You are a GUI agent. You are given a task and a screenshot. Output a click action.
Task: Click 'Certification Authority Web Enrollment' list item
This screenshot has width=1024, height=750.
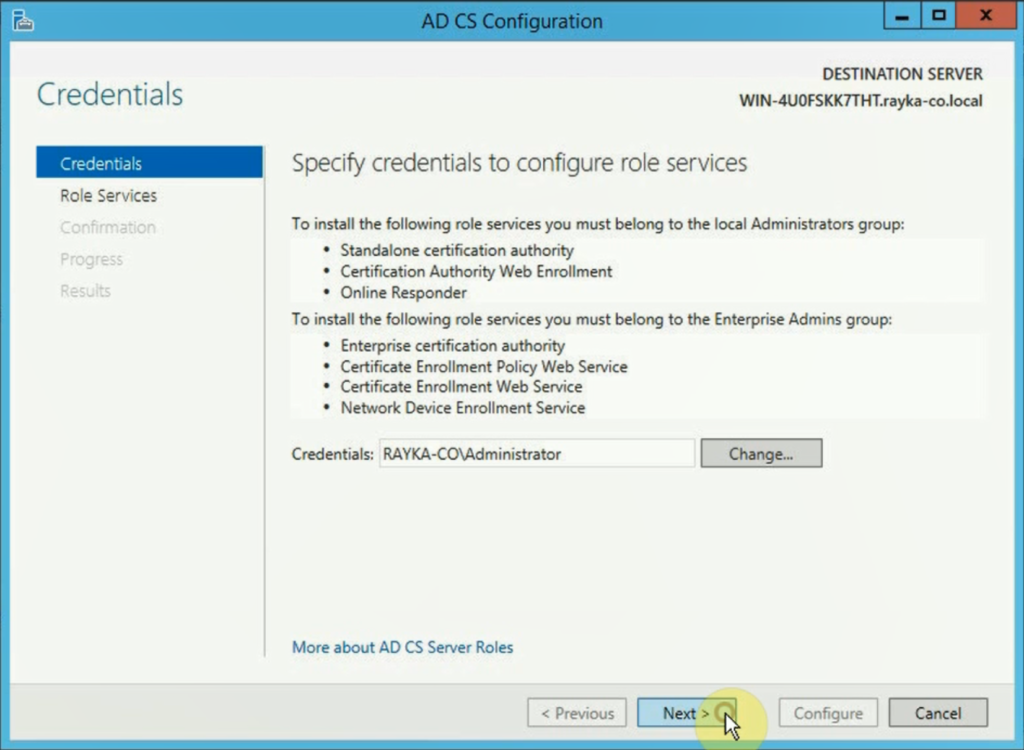[x=476, y=271]
